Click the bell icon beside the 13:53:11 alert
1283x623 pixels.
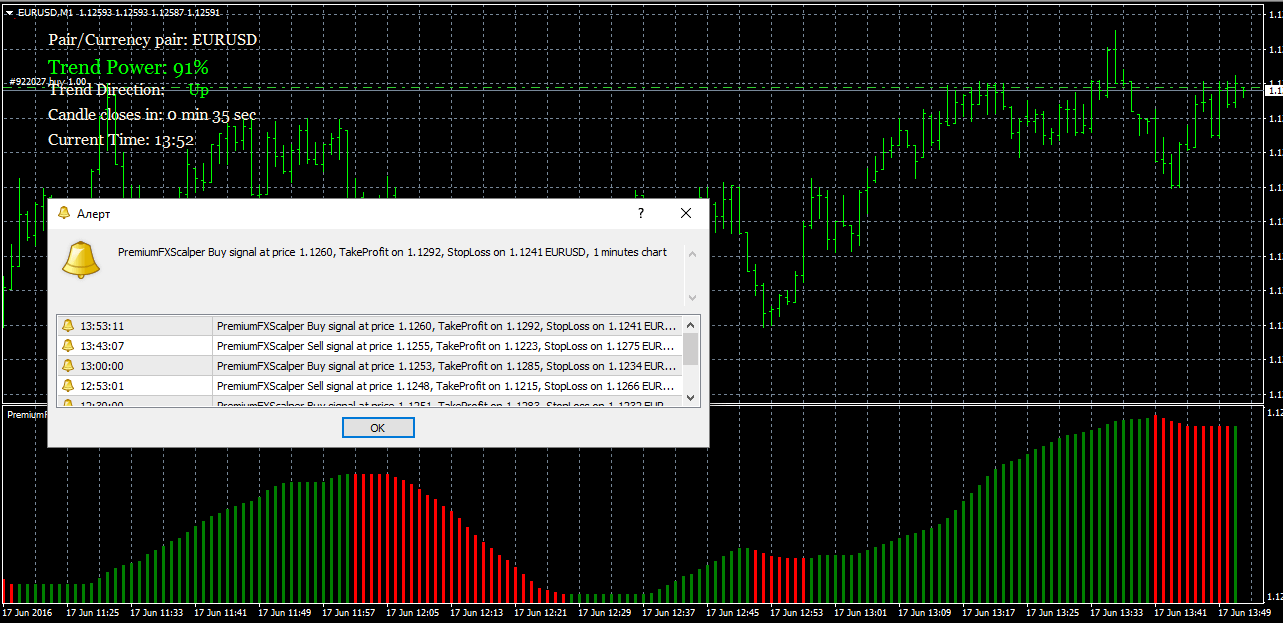(68, 326)
